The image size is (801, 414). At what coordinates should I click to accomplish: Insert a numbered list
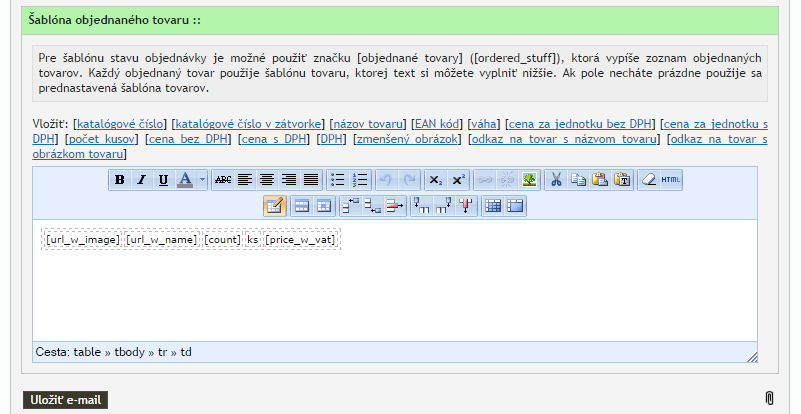361,180
